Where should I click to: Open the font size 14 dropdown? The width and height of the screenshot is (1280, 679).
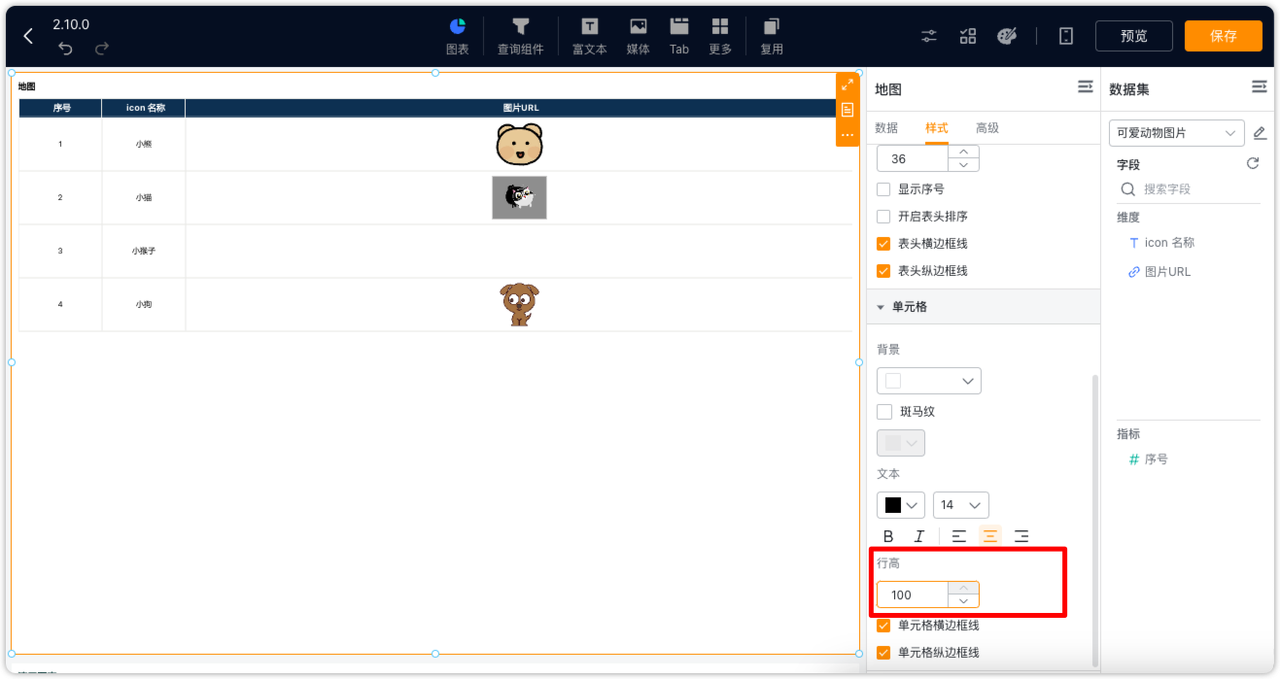pyautogui.click(x=961, y=505)
